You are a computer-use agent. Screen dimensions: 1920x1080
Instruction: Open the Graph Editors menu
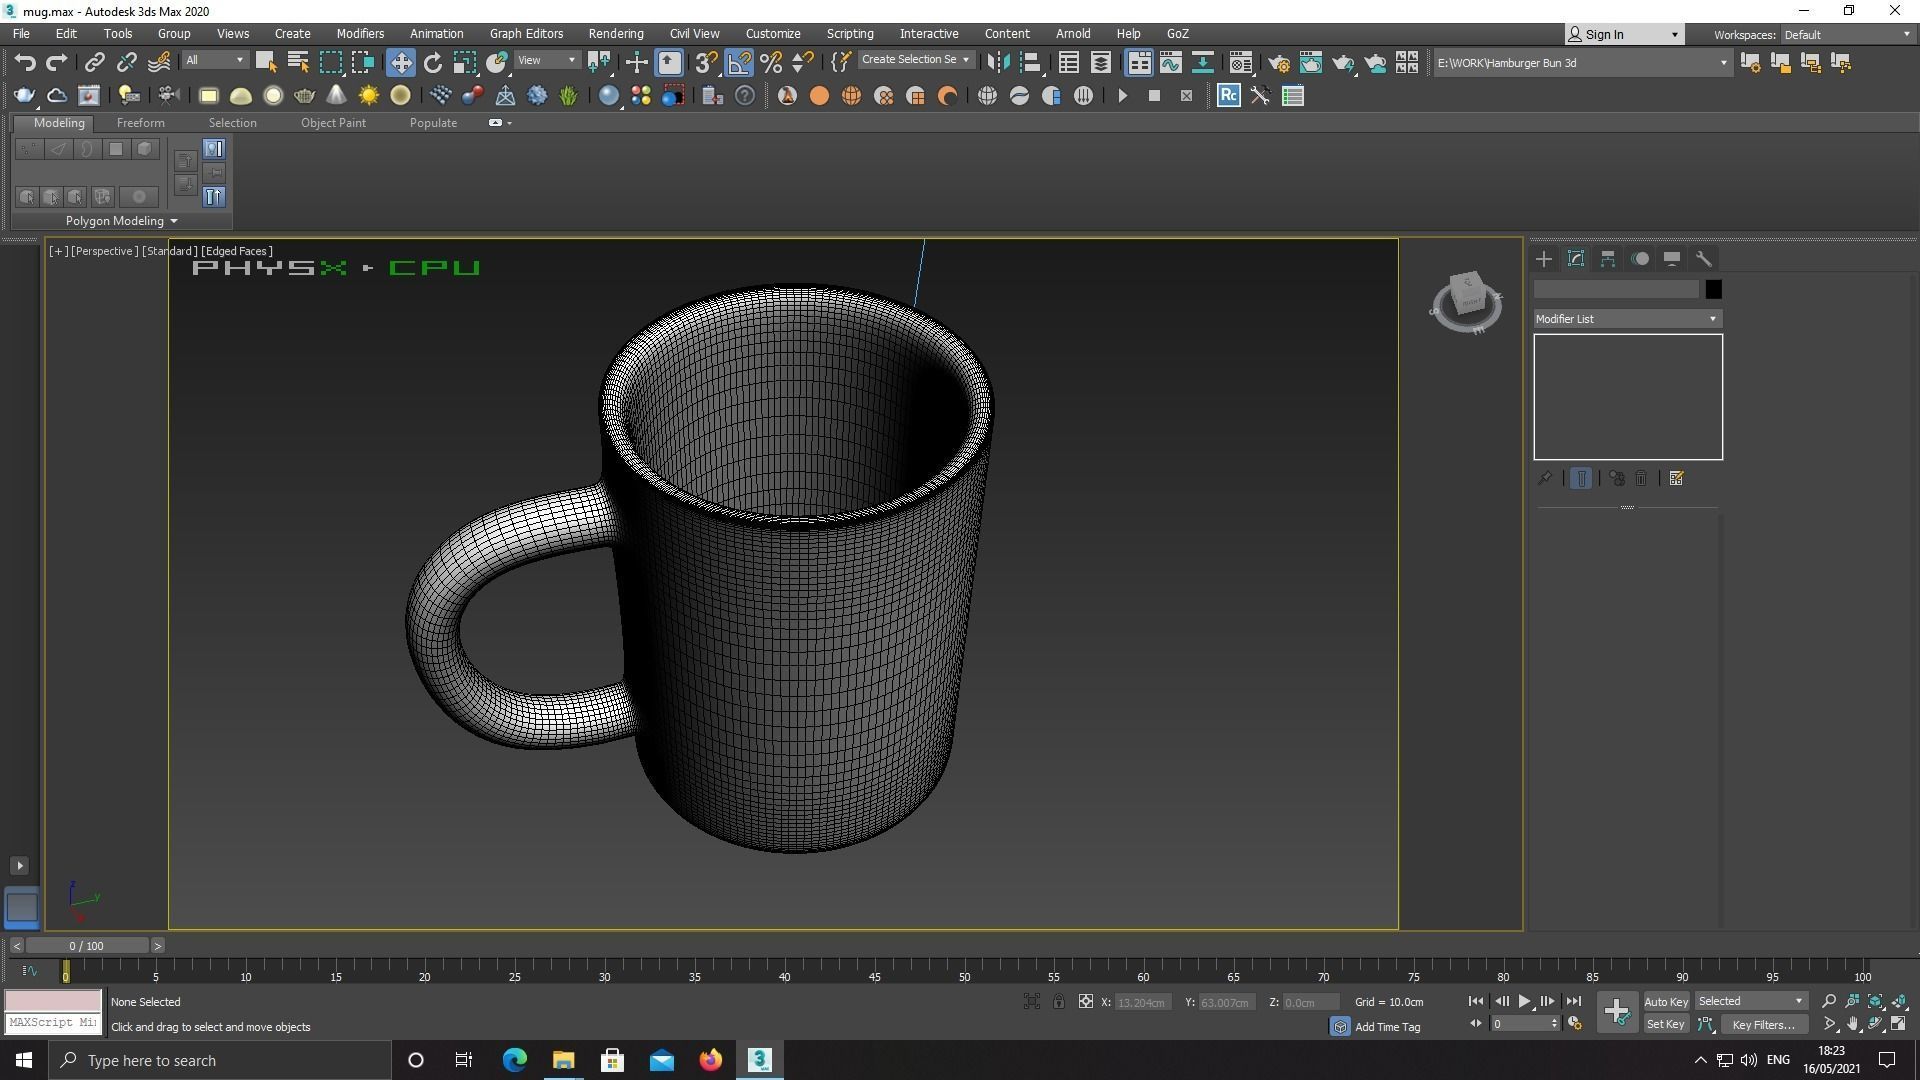point(526,34)
